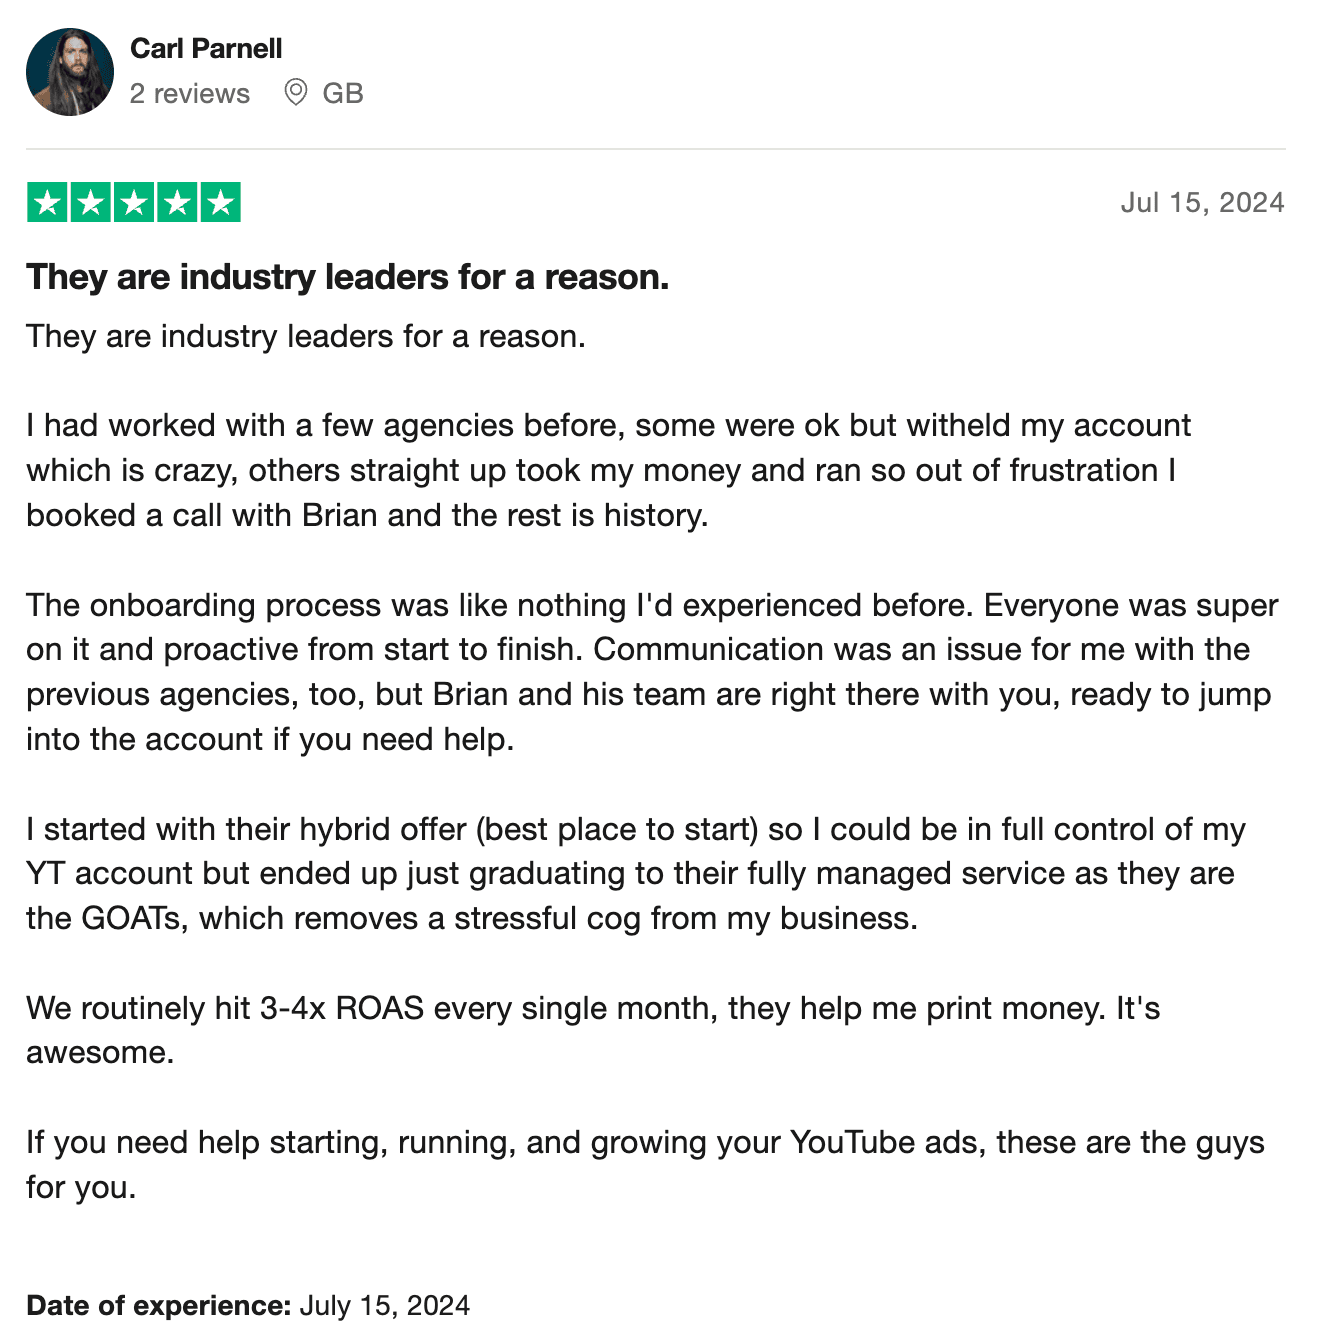This screenshot has height=1344, width=1318.
Task: Open Carl Parnell's profile name link
Action: [x=206, y=48]
